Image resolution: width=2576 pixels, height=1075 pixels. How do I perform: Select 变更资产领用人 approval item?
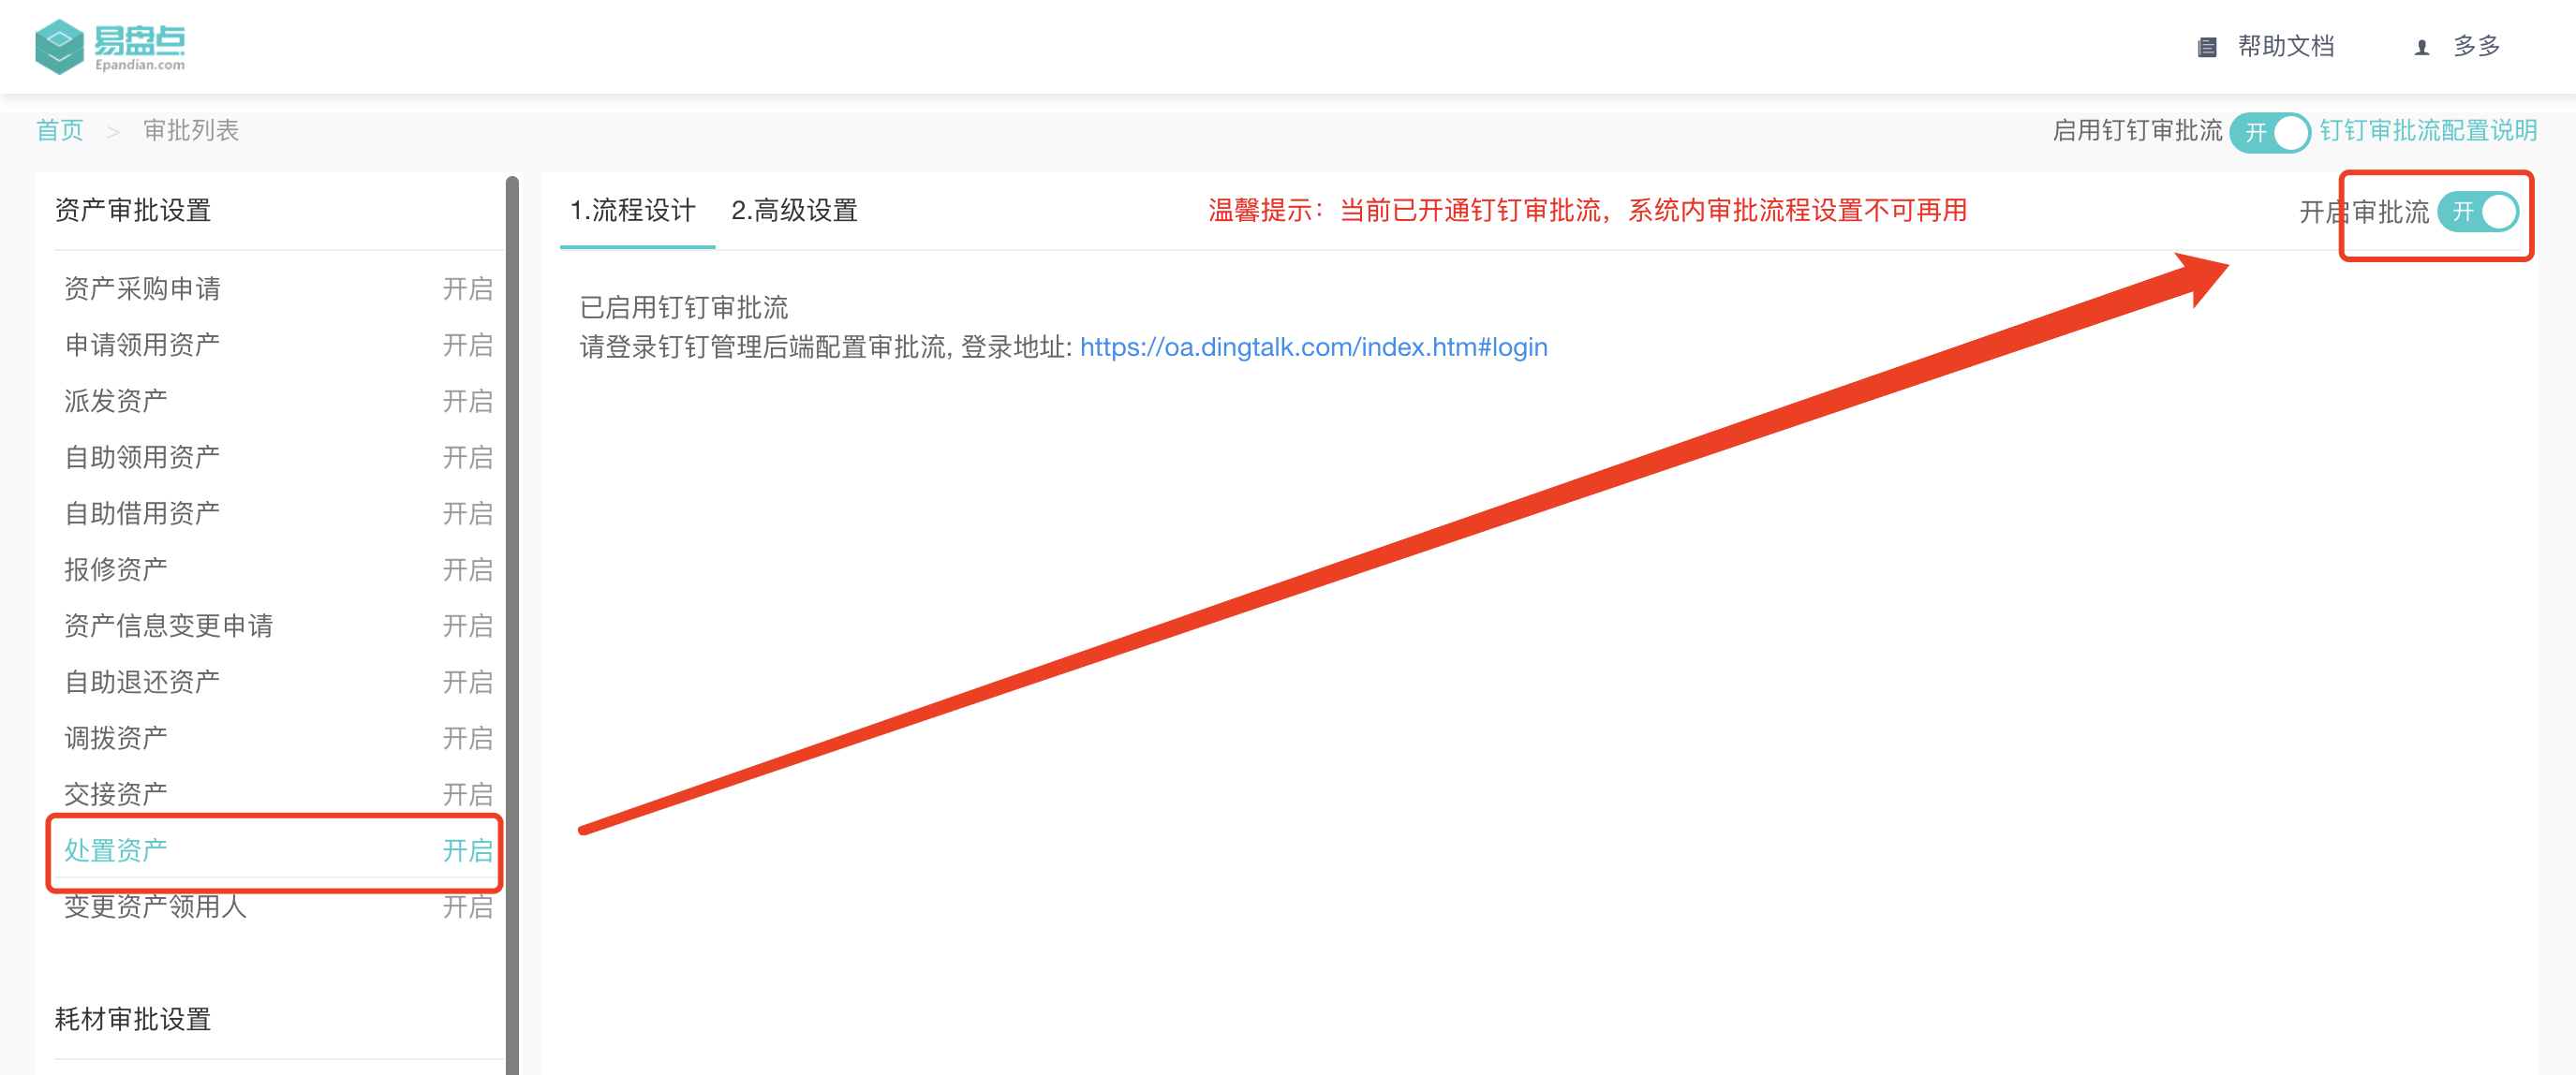155,906
